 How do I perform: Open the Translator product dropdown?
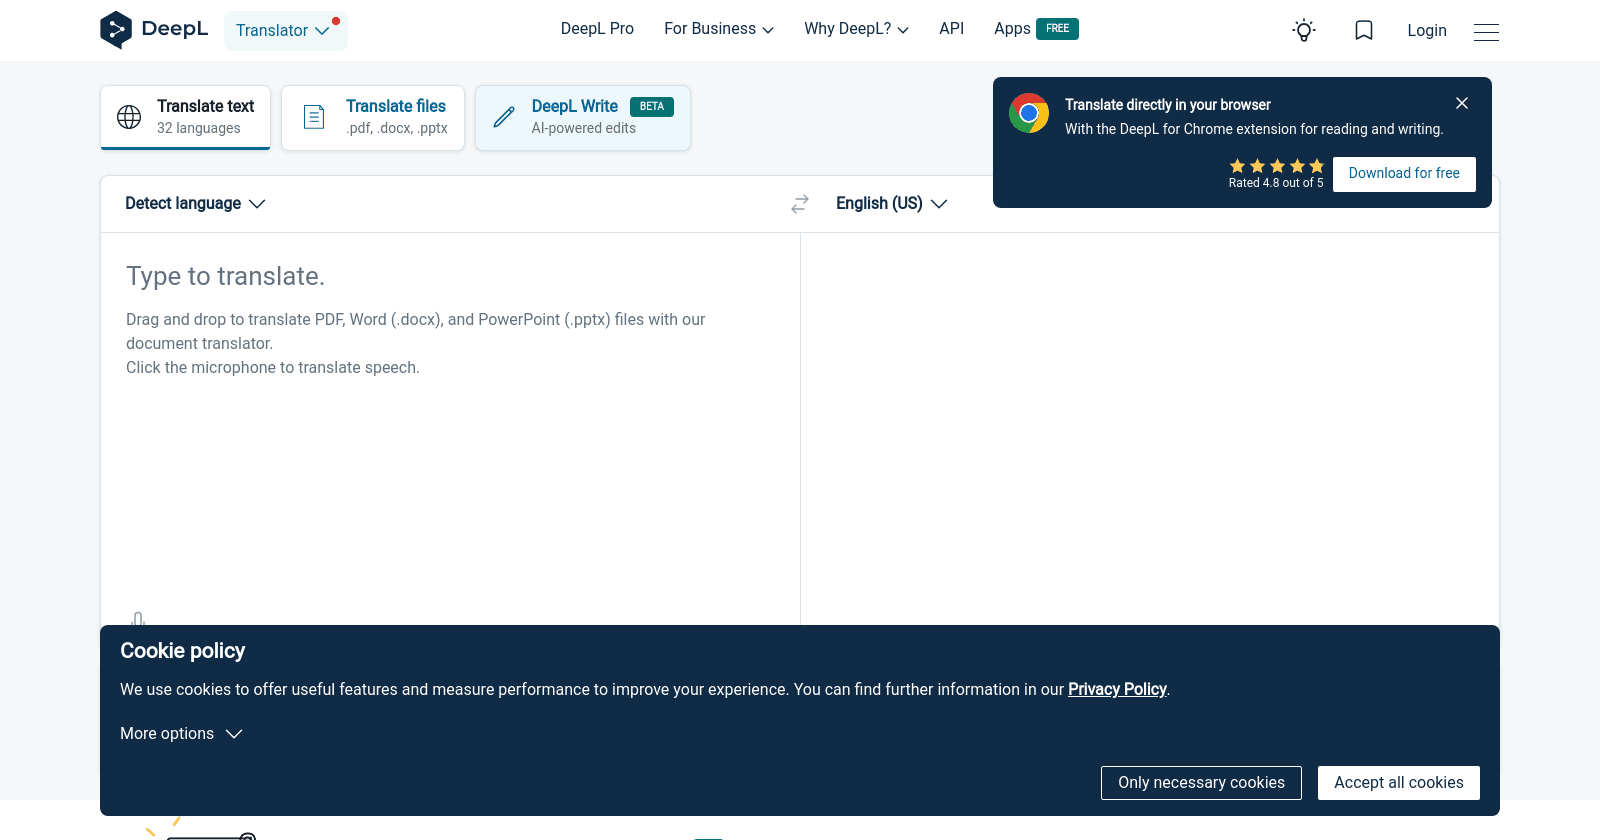[x=286, y=31]
